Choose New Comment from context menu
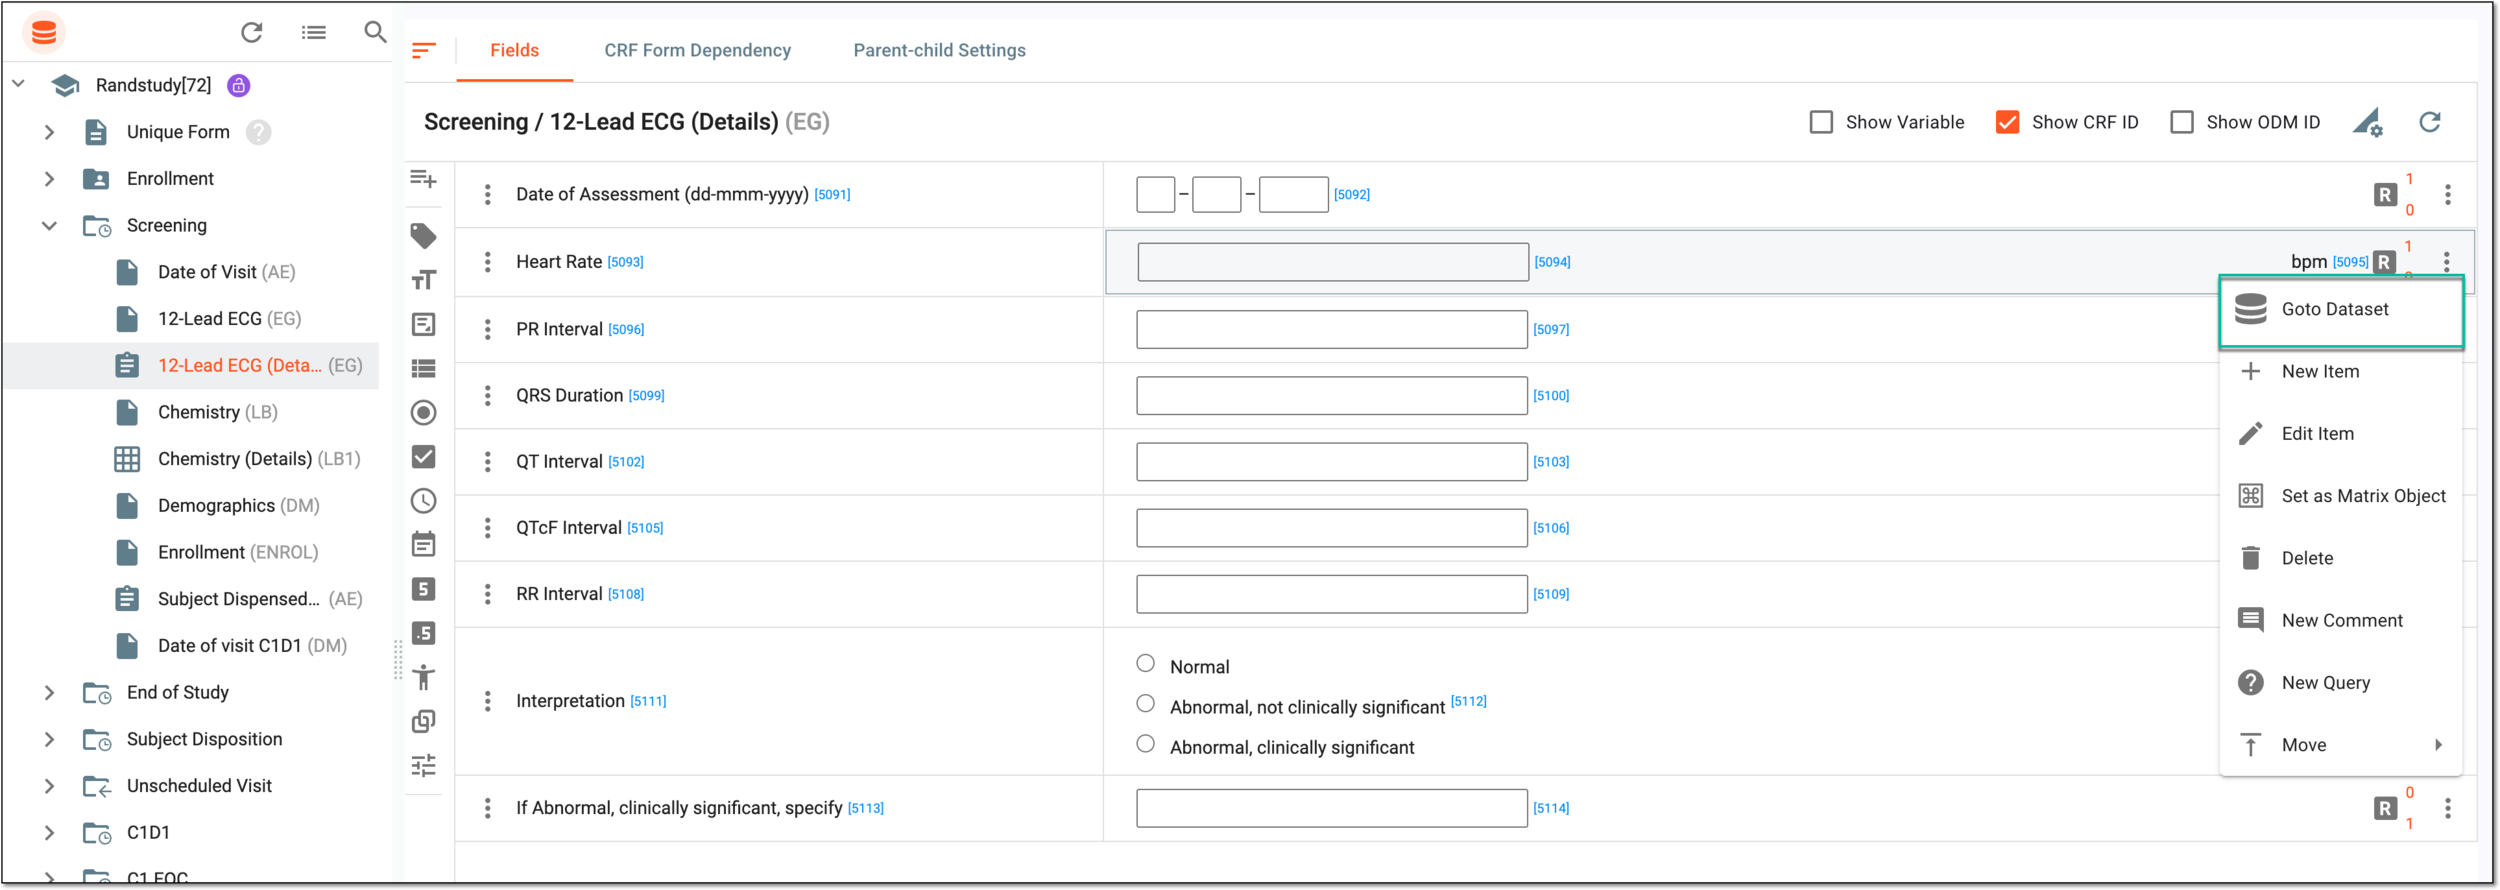Viewport: 2500px width, 890px height. tap(2341, 621)
